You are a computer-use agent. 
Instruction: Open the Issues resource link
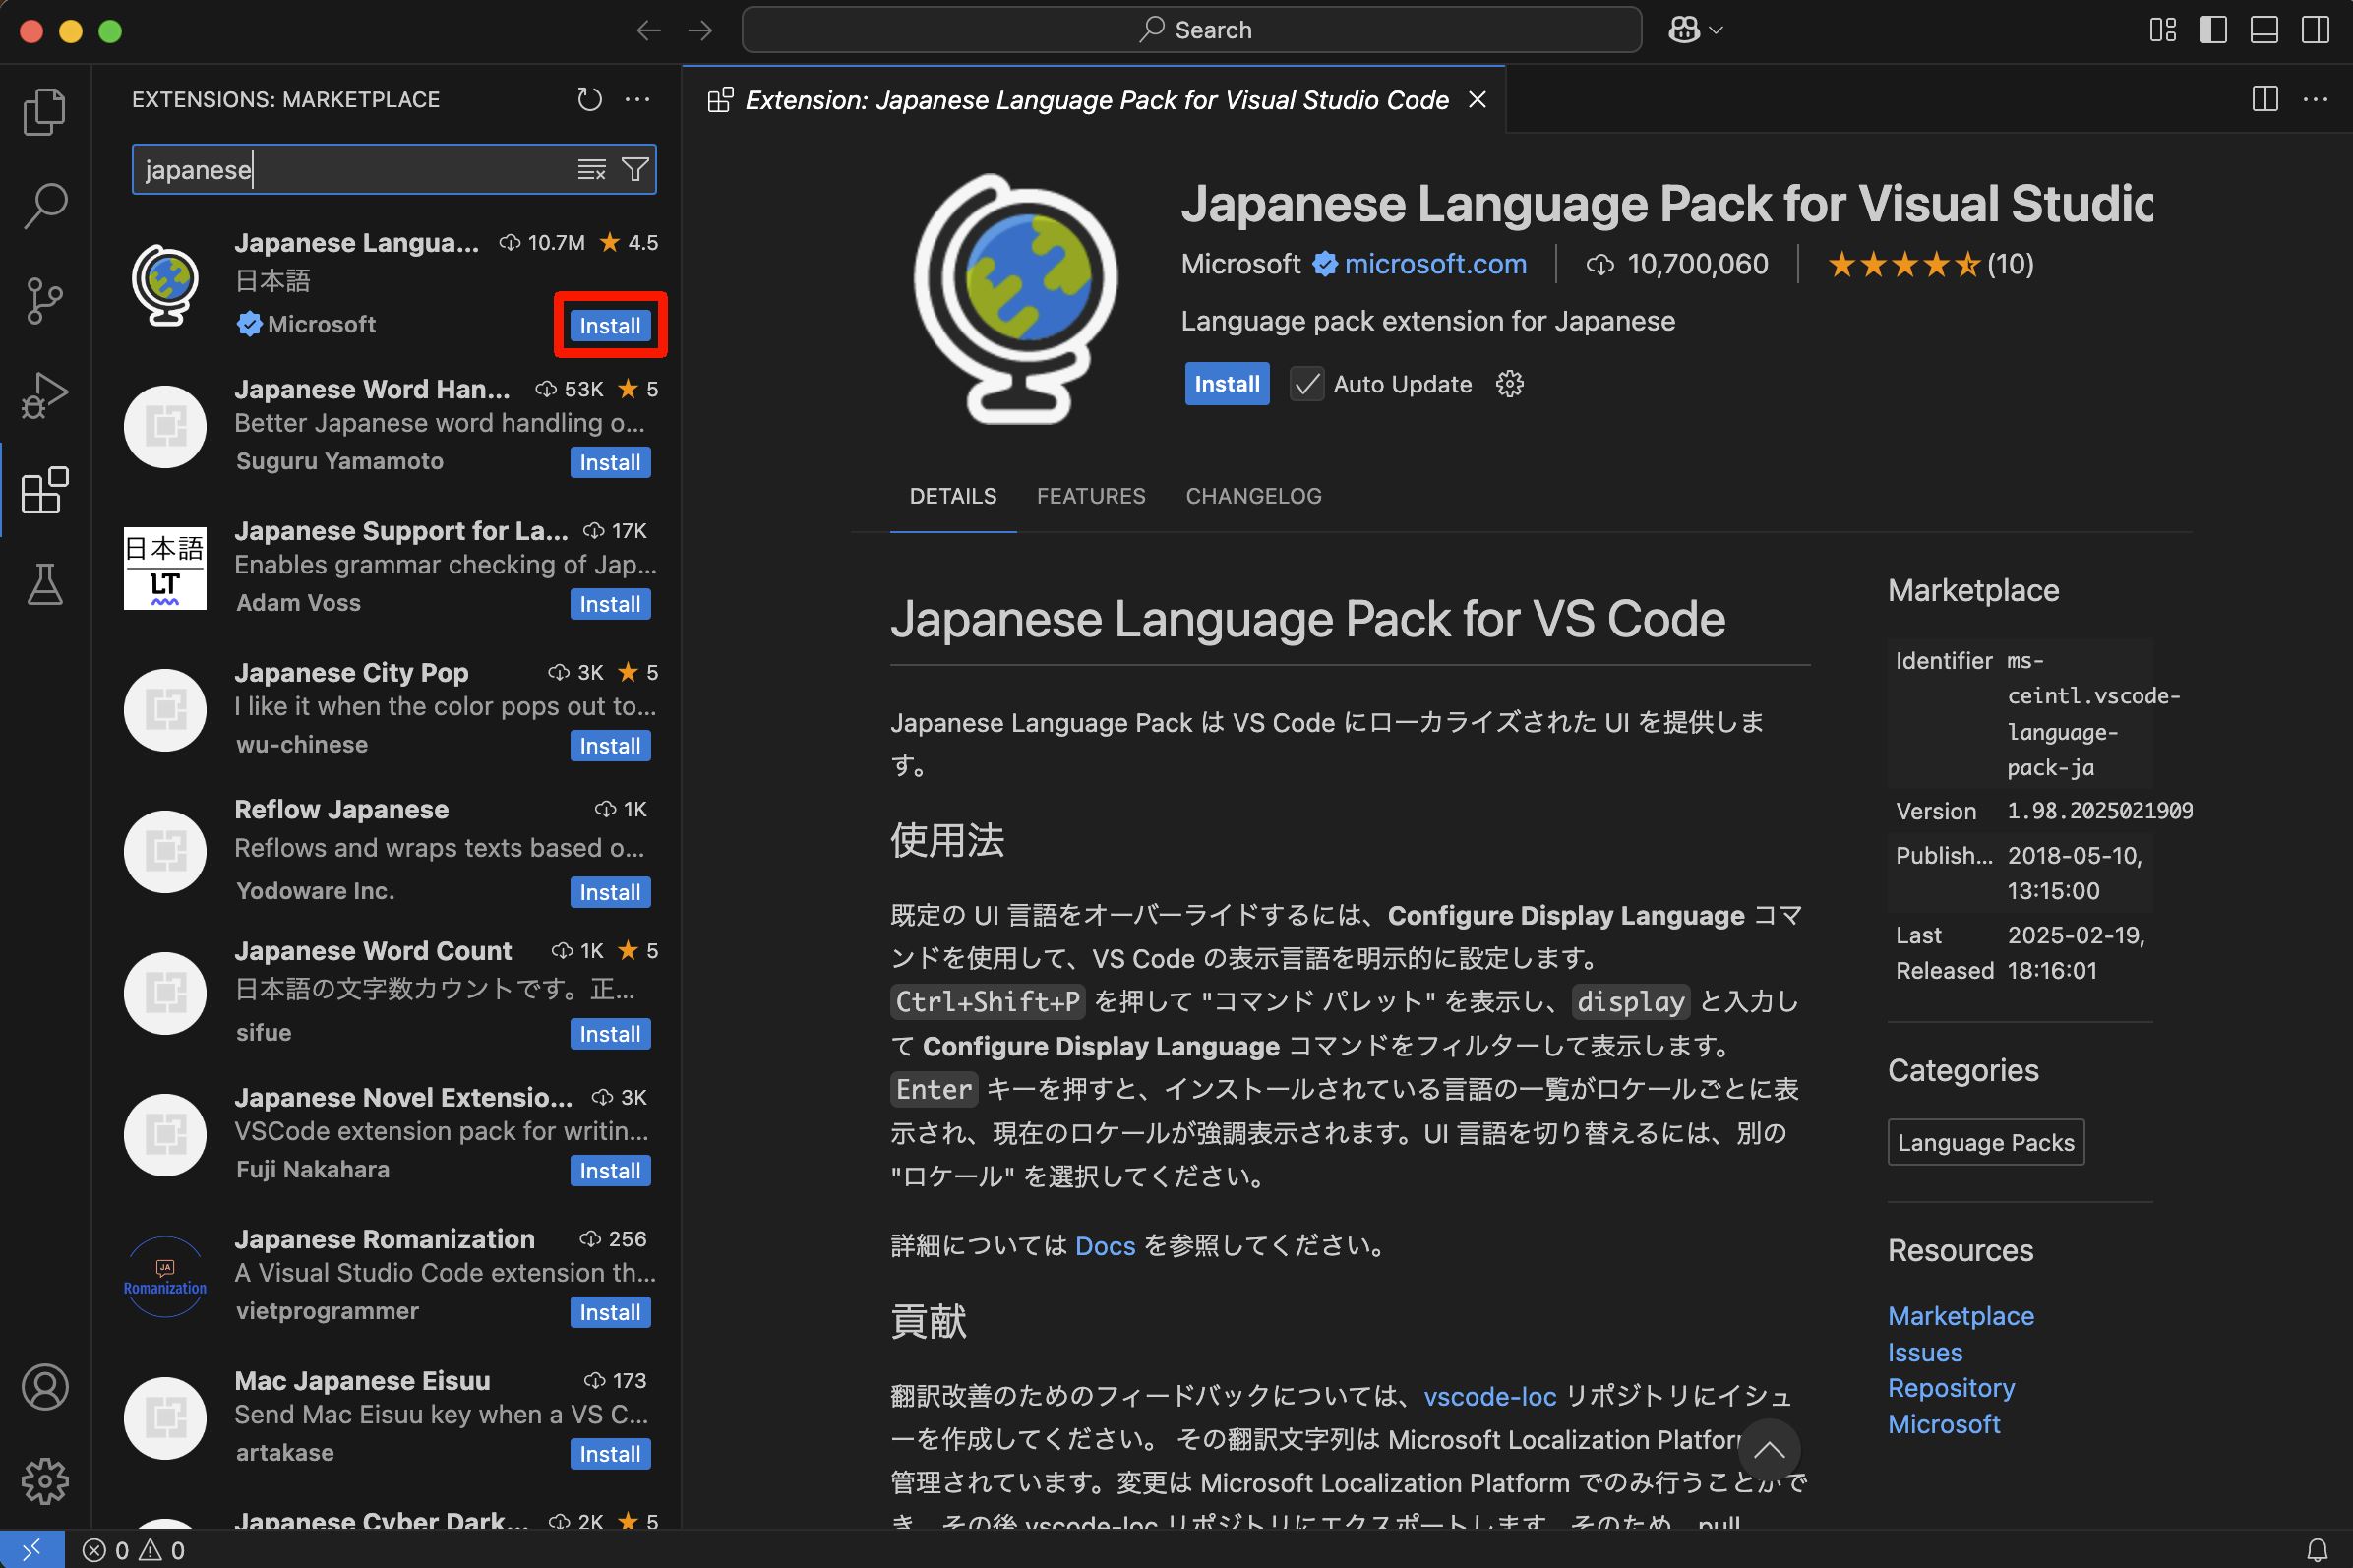(x=1925, y=1352)
